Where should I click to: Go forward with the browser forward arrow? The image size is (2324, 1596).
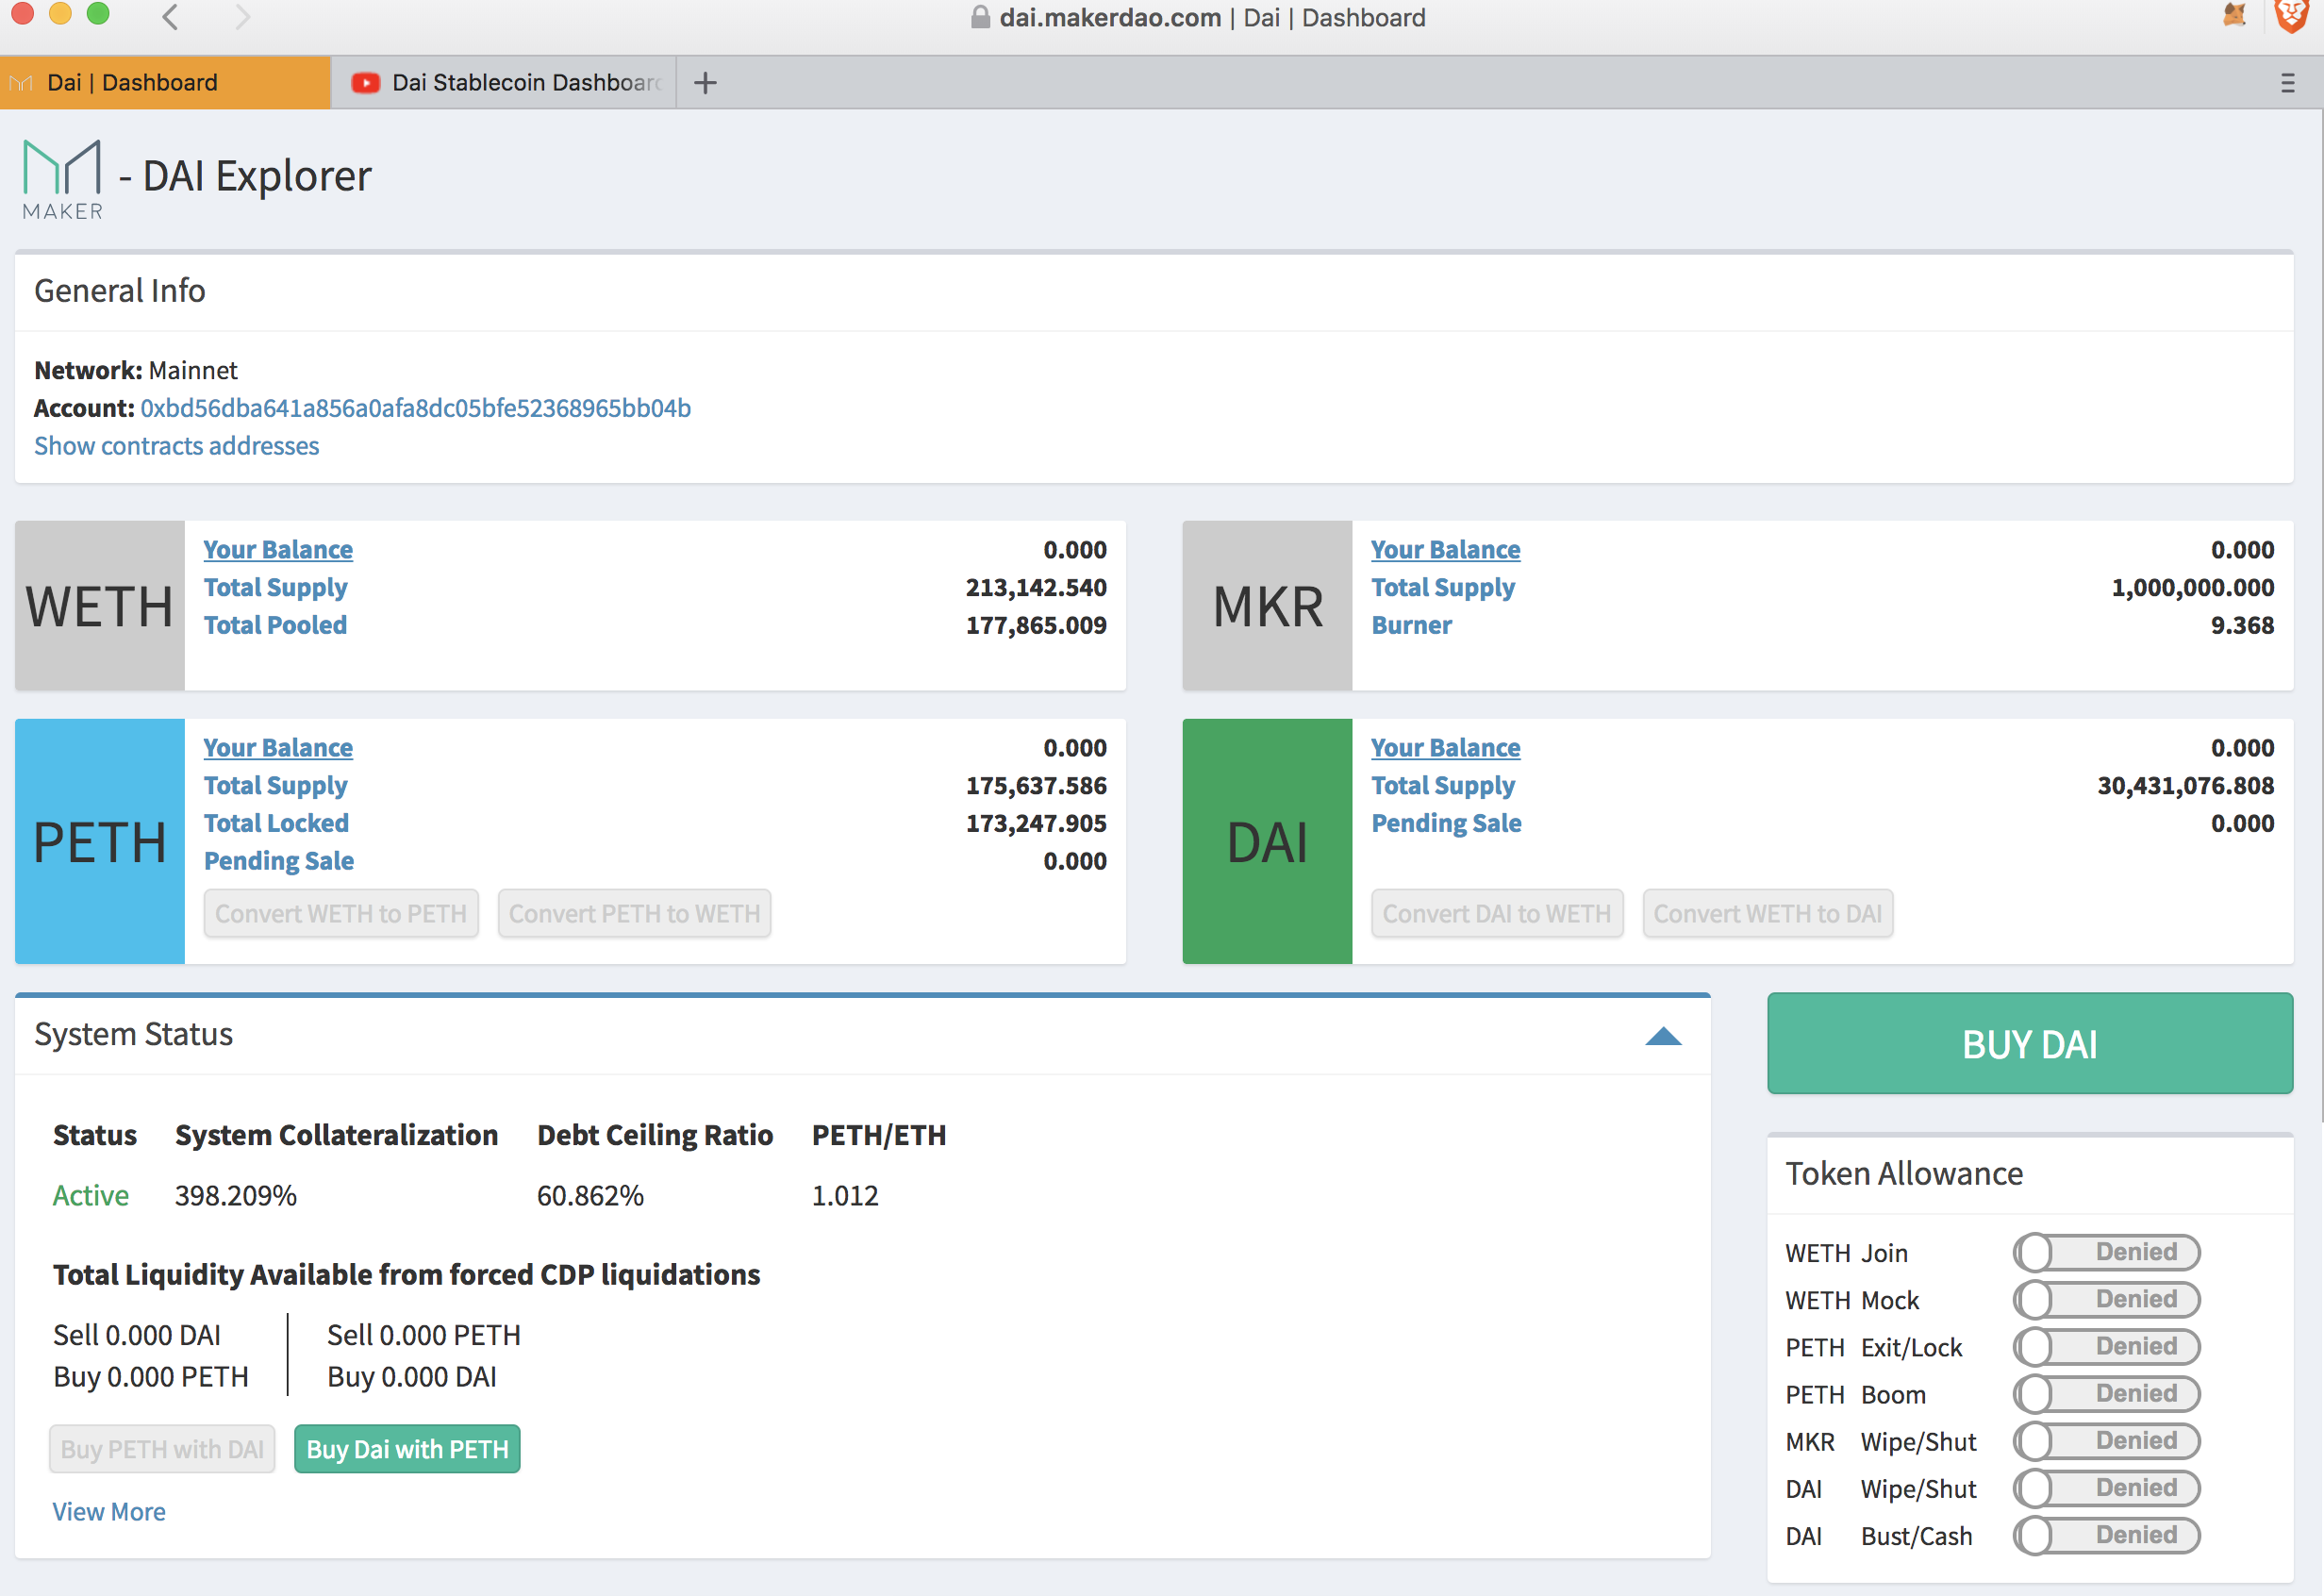[x=242, y=17]
